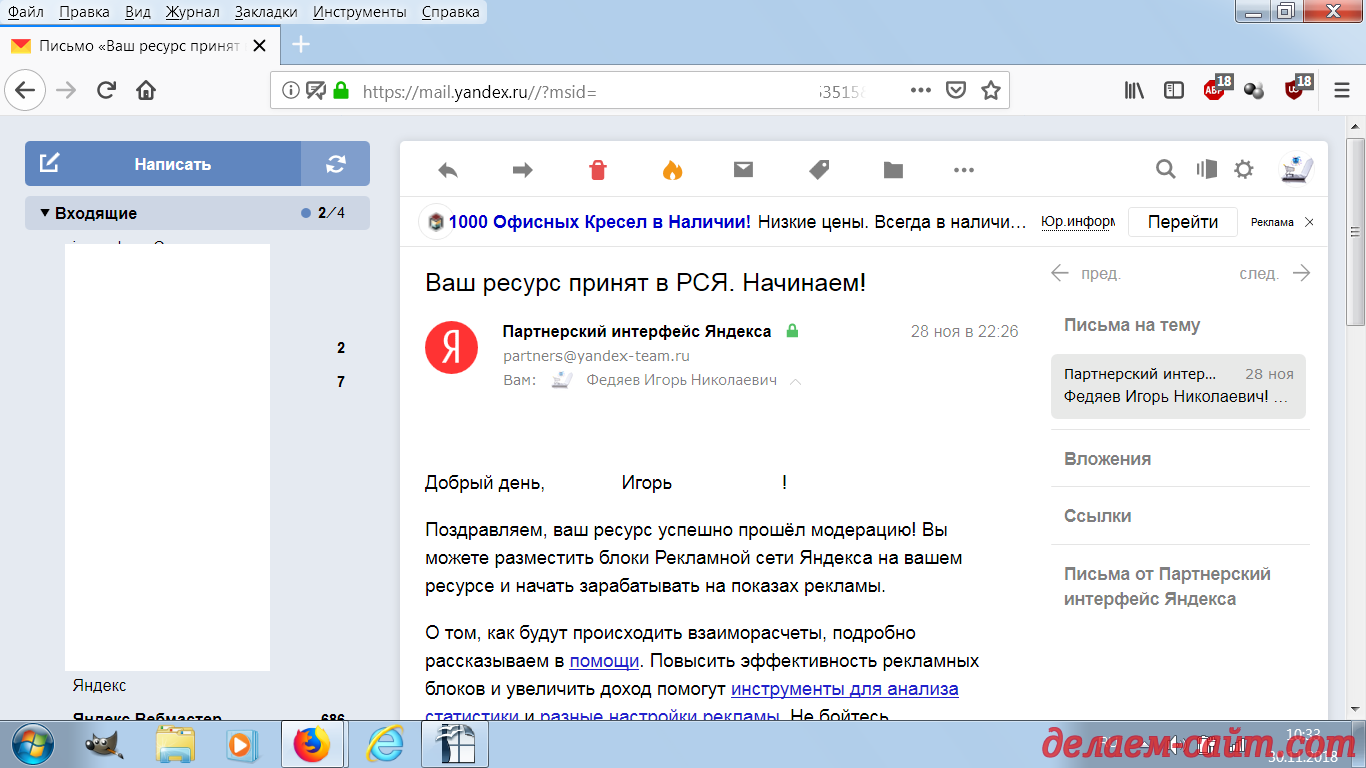The image size is (1366, 768).
Task: Expand the Ссылки section
Action: click(1097, 516)
